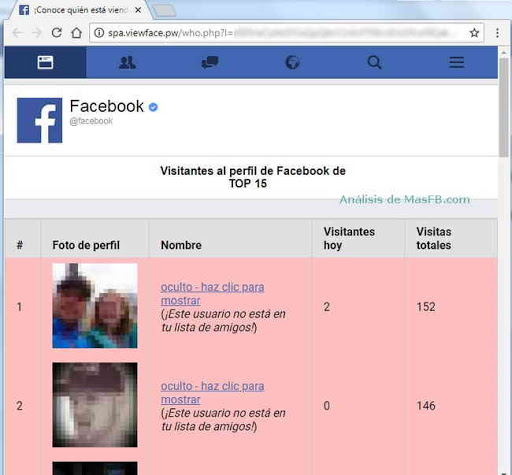Open a new browser tab

(x=164, y=11)
